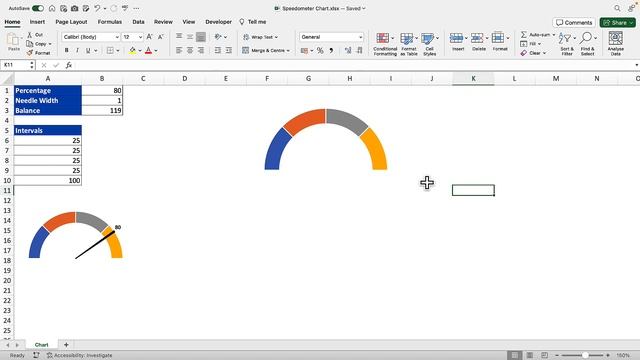Toggle middle vertical alignment
This screenshot has height=360, width=640.
click(190, 37)
